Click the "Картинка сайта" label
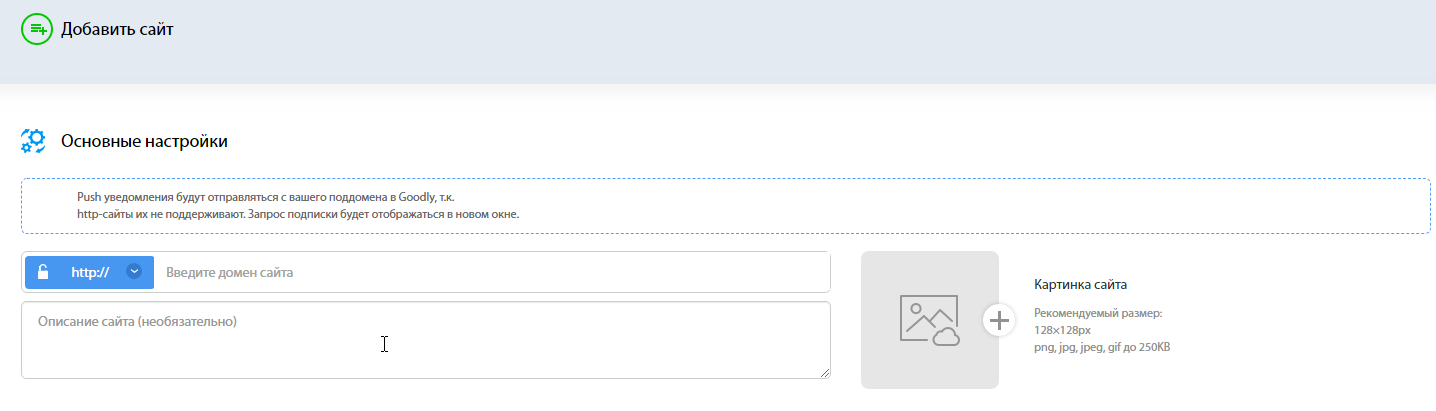 [1081, 285]
